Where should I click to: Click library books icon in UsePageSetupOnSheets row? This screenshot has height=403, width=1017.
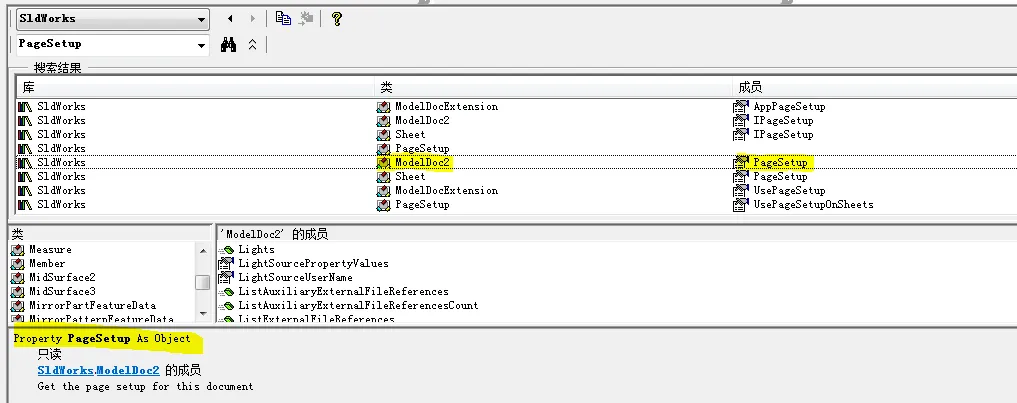25,204
